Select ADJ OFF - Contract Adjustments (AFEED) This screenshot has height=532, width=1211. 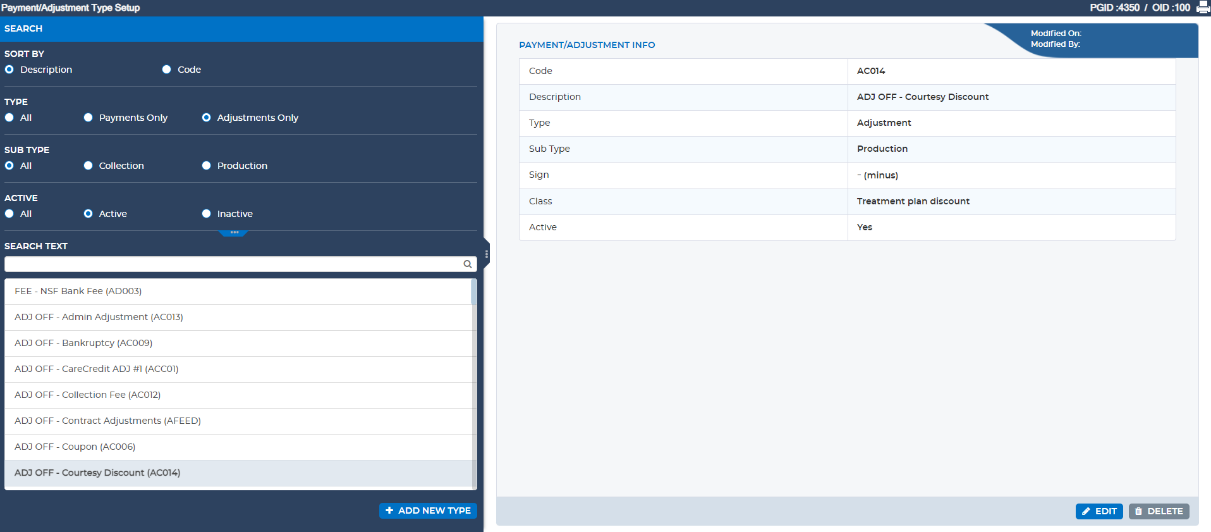(x=237, y=421)
